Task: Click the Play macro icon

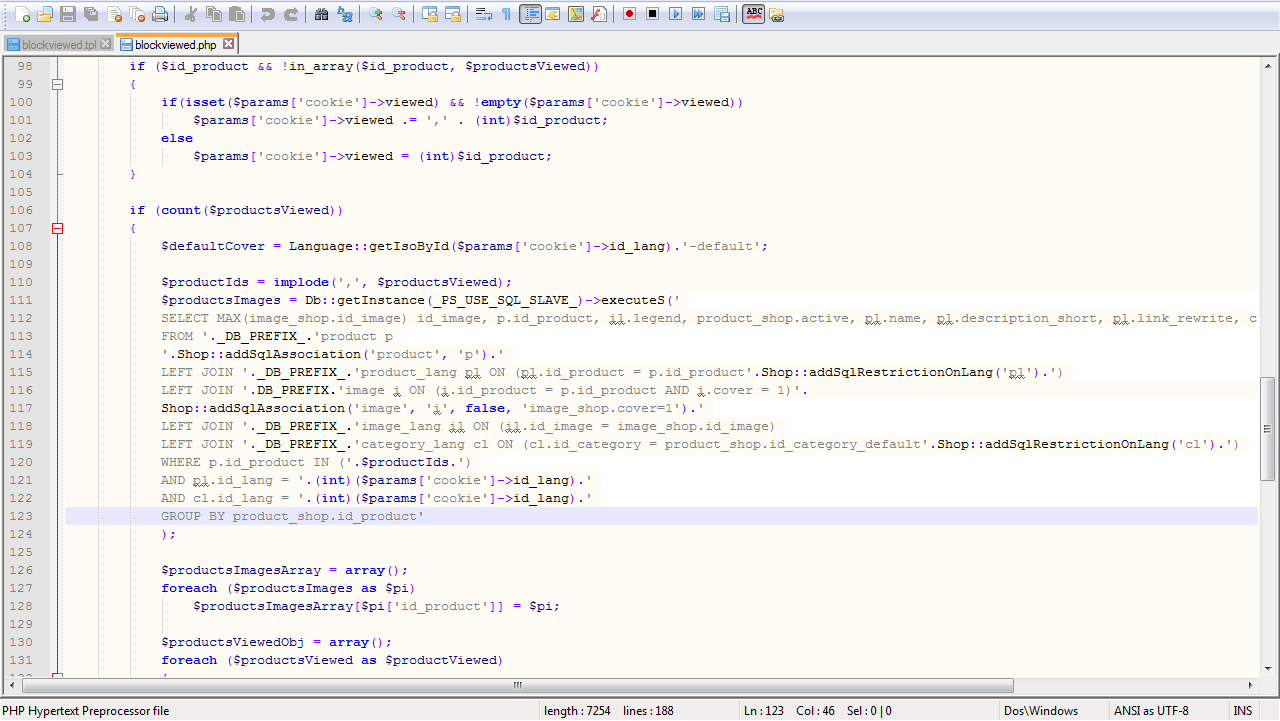Action: click(x=675, y=14)
